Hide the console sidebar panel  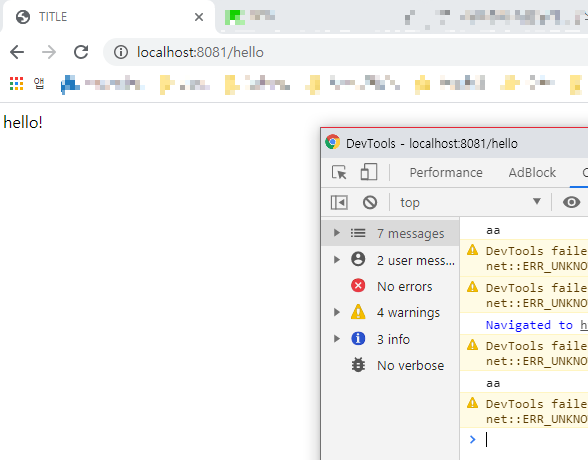click(x=339, y=202)
